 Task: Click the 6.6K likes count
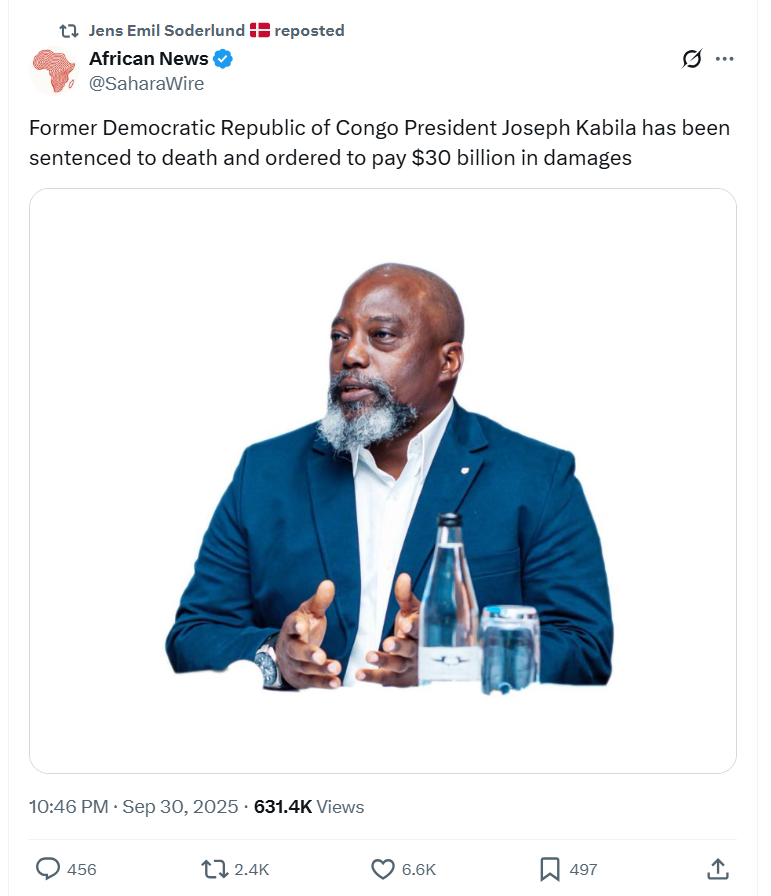click(417, 869)
